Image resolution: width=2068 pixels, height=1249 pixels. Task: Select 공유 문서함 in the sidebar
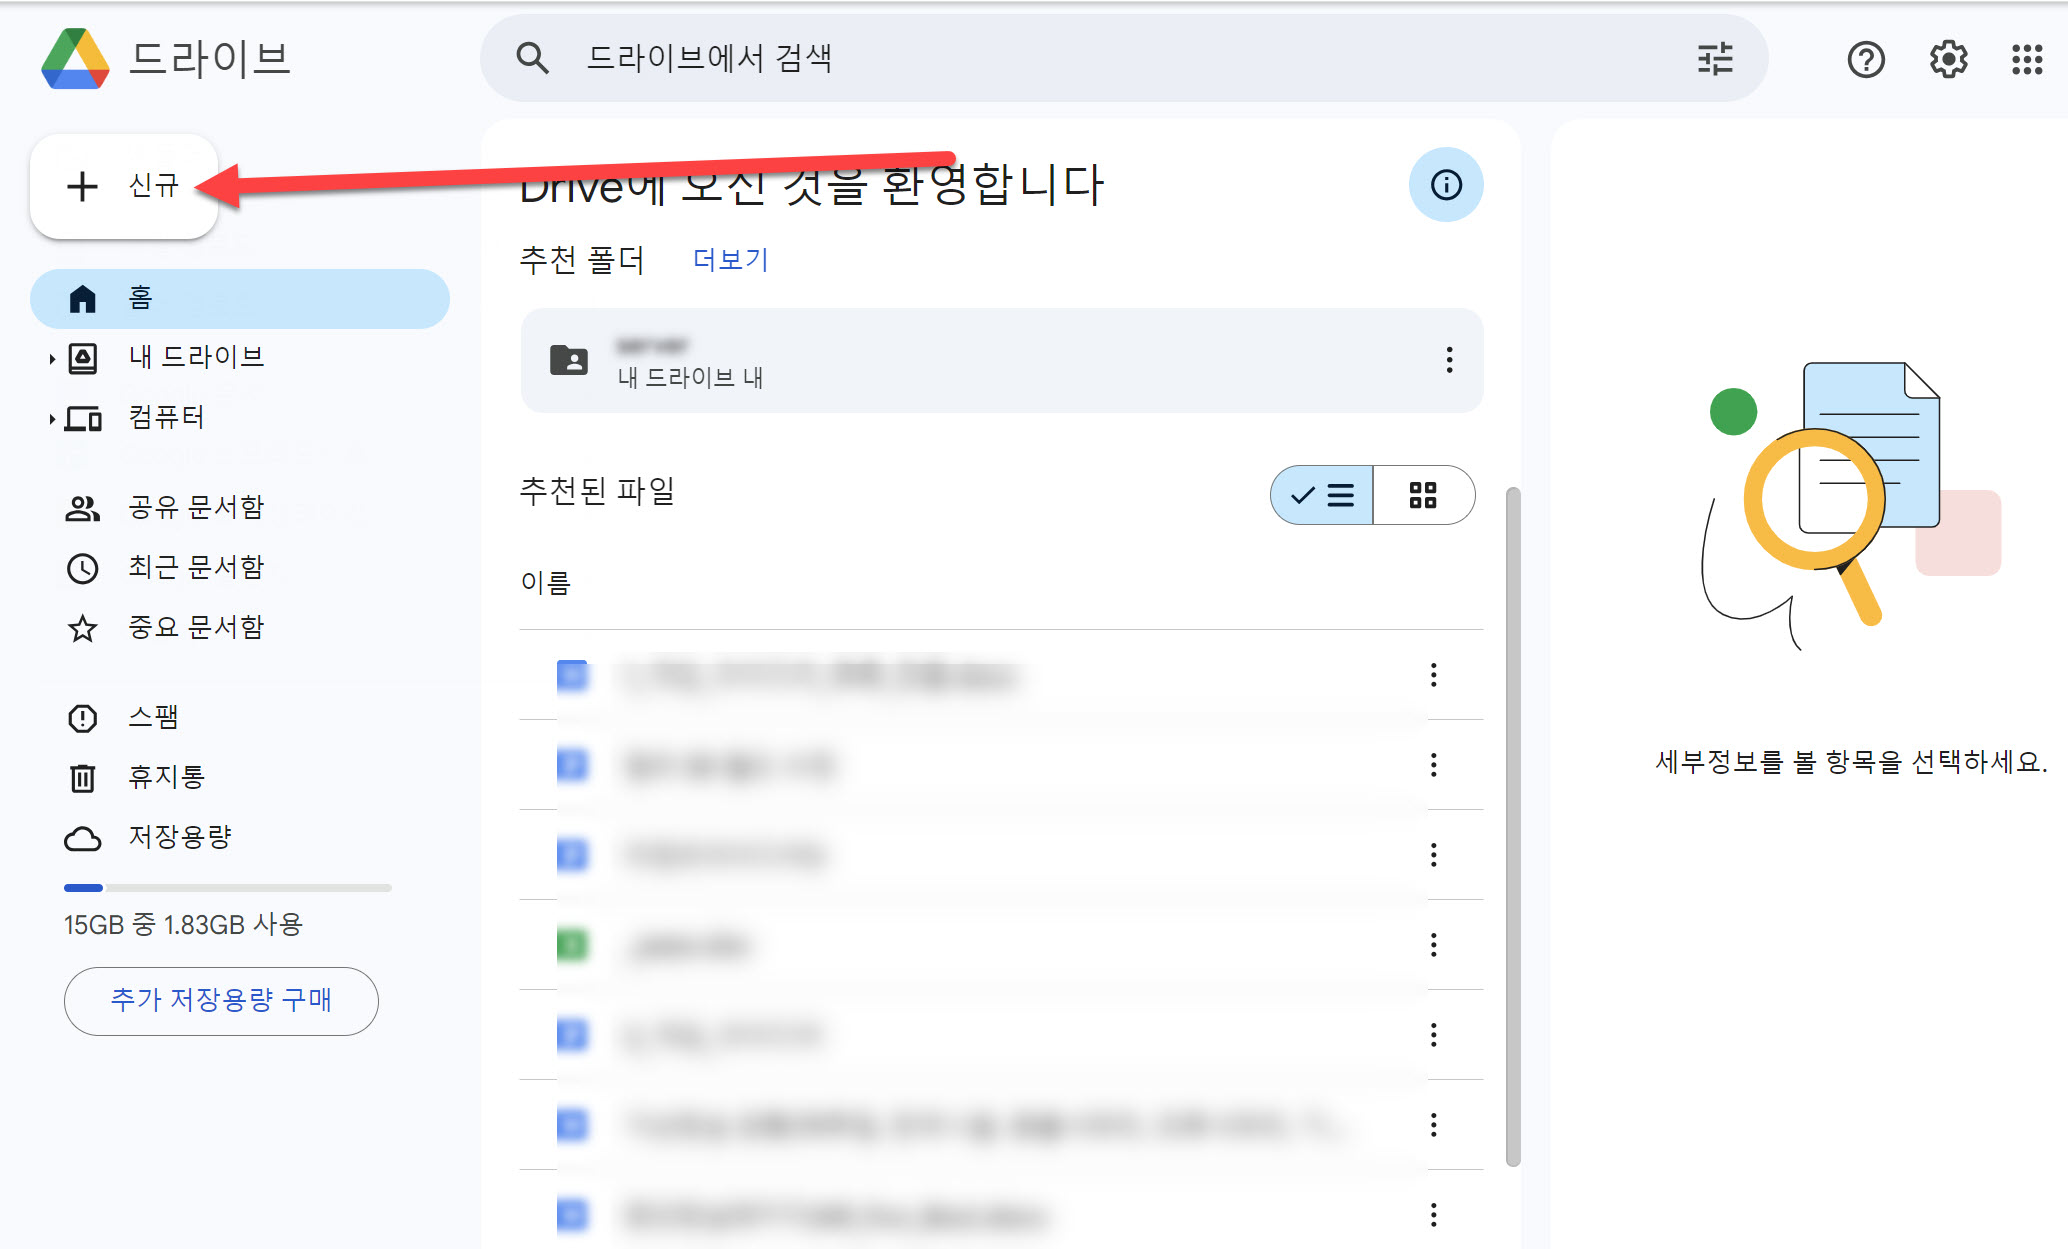[x=195, y=507]
